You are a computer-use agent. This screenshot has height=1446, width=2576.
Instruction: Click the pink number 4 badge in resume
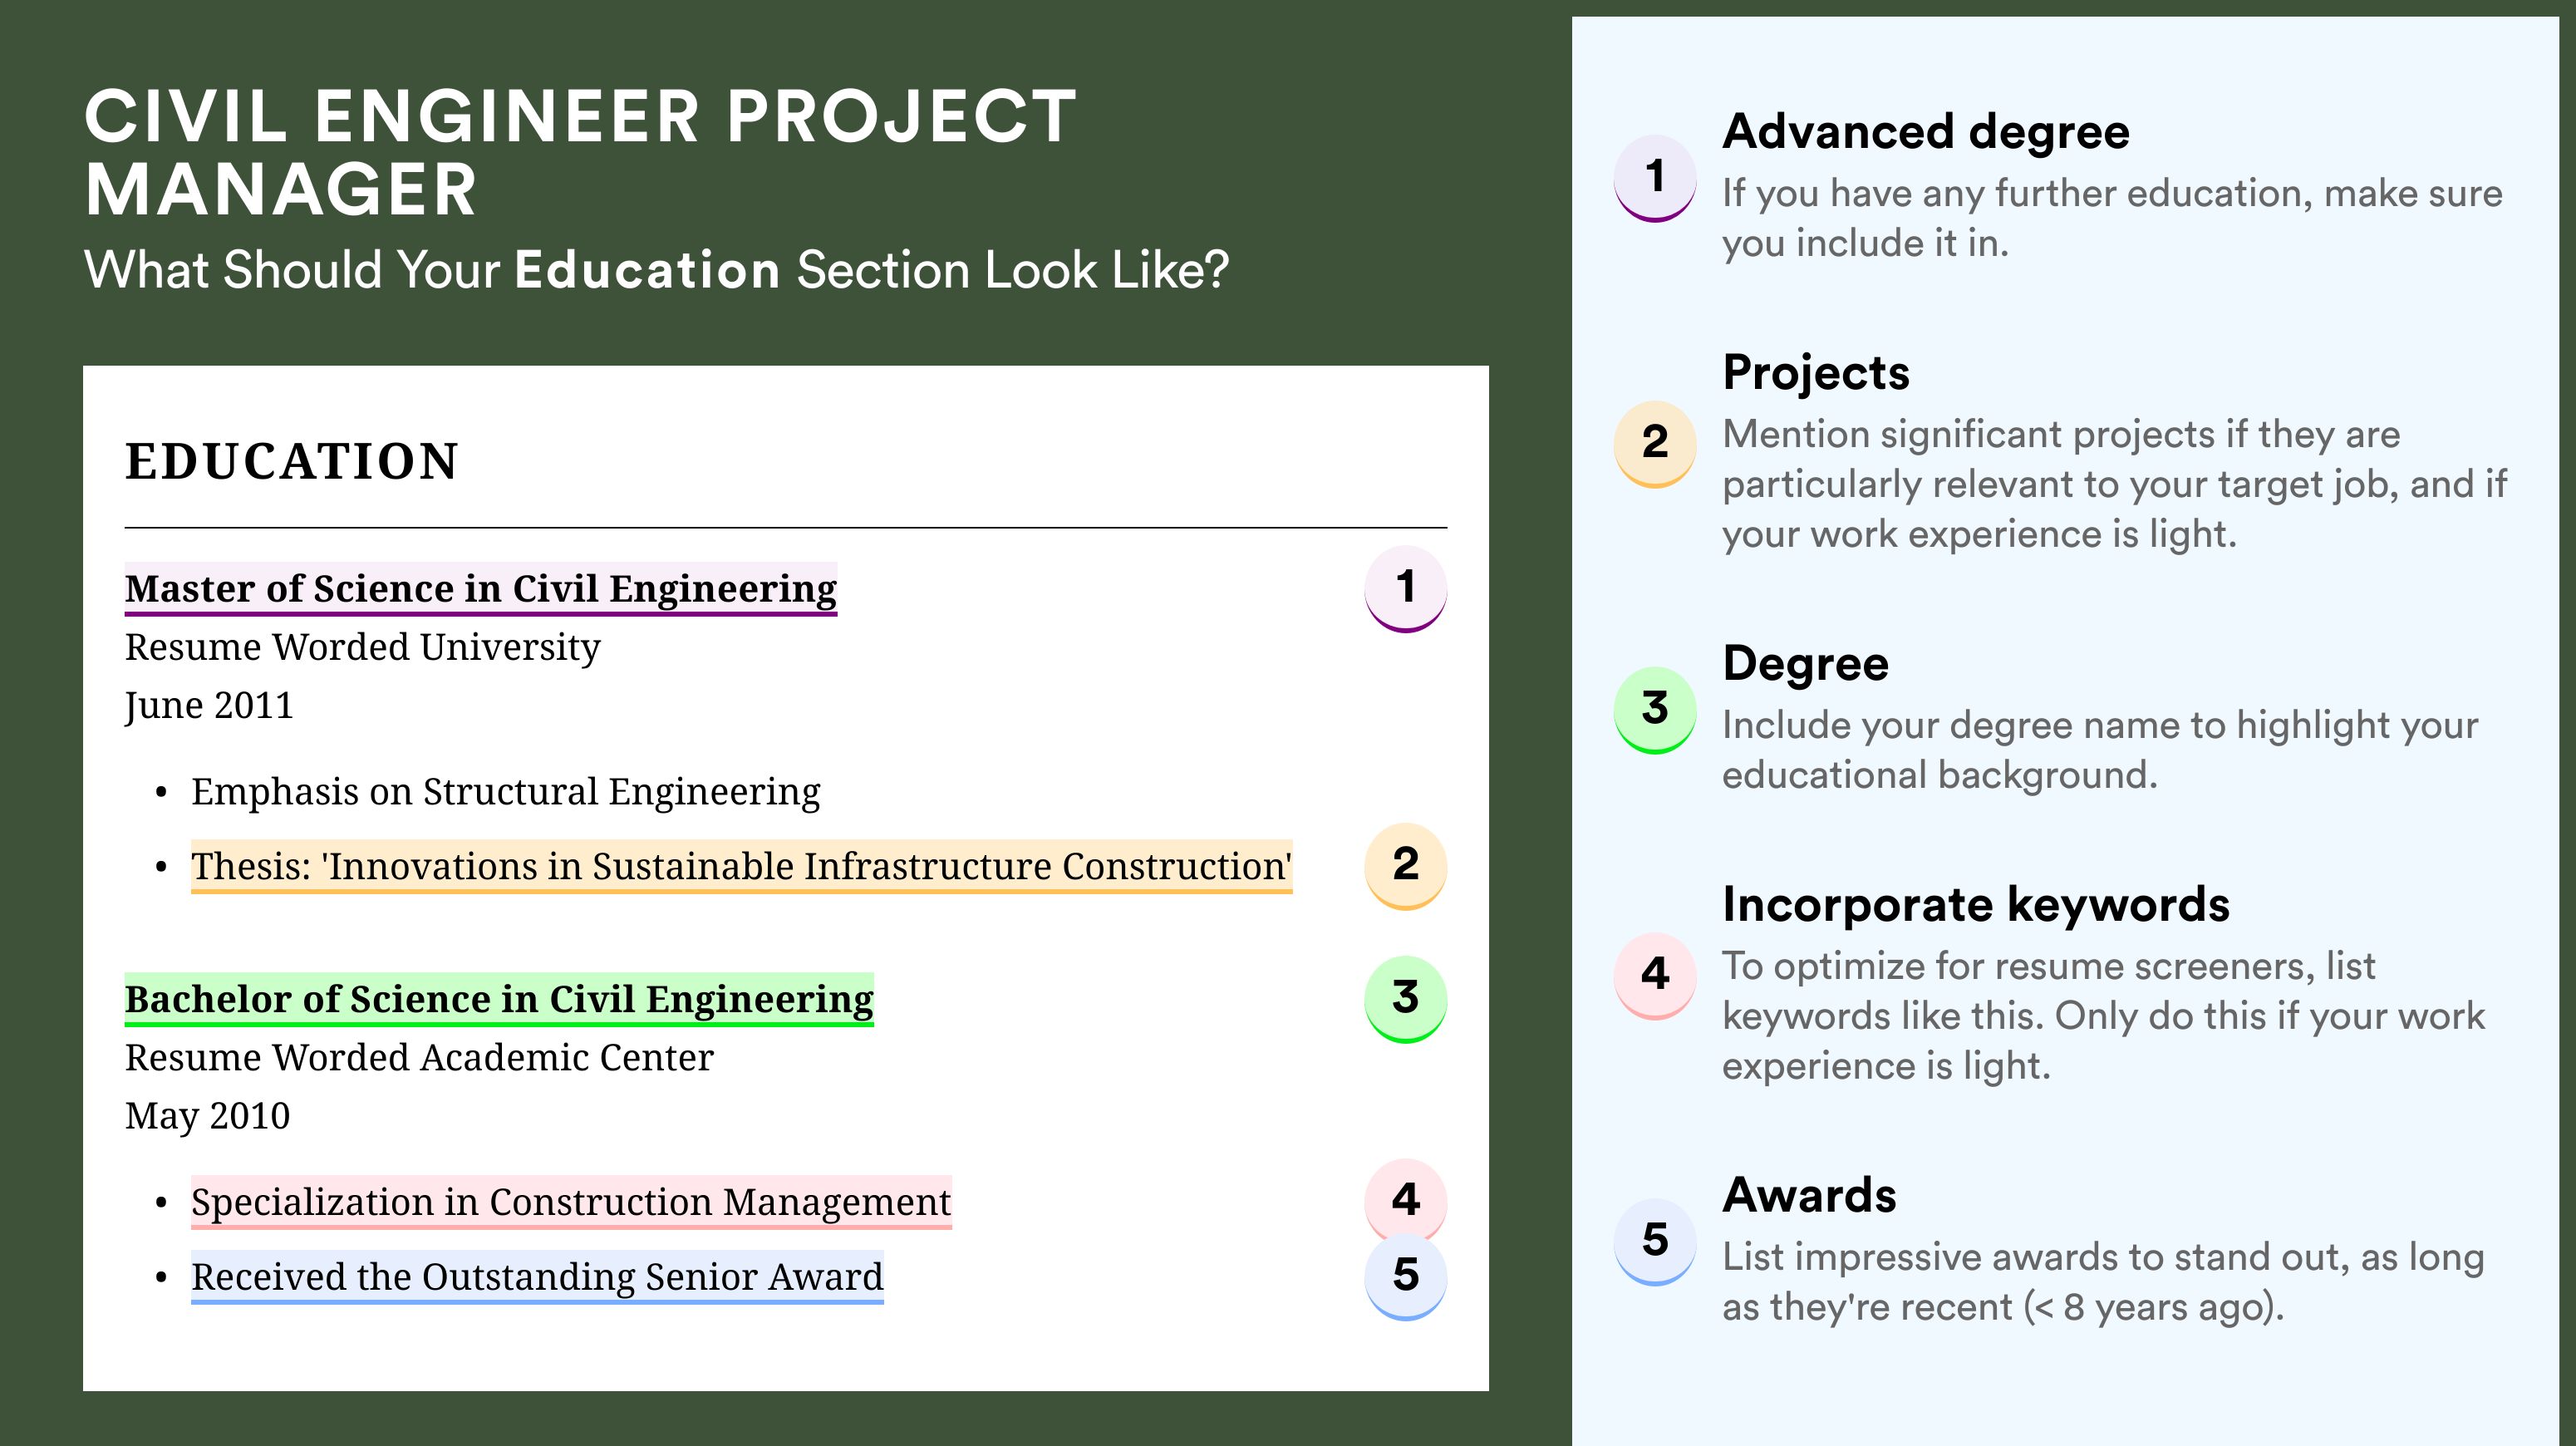[x=1405, y=1198]
